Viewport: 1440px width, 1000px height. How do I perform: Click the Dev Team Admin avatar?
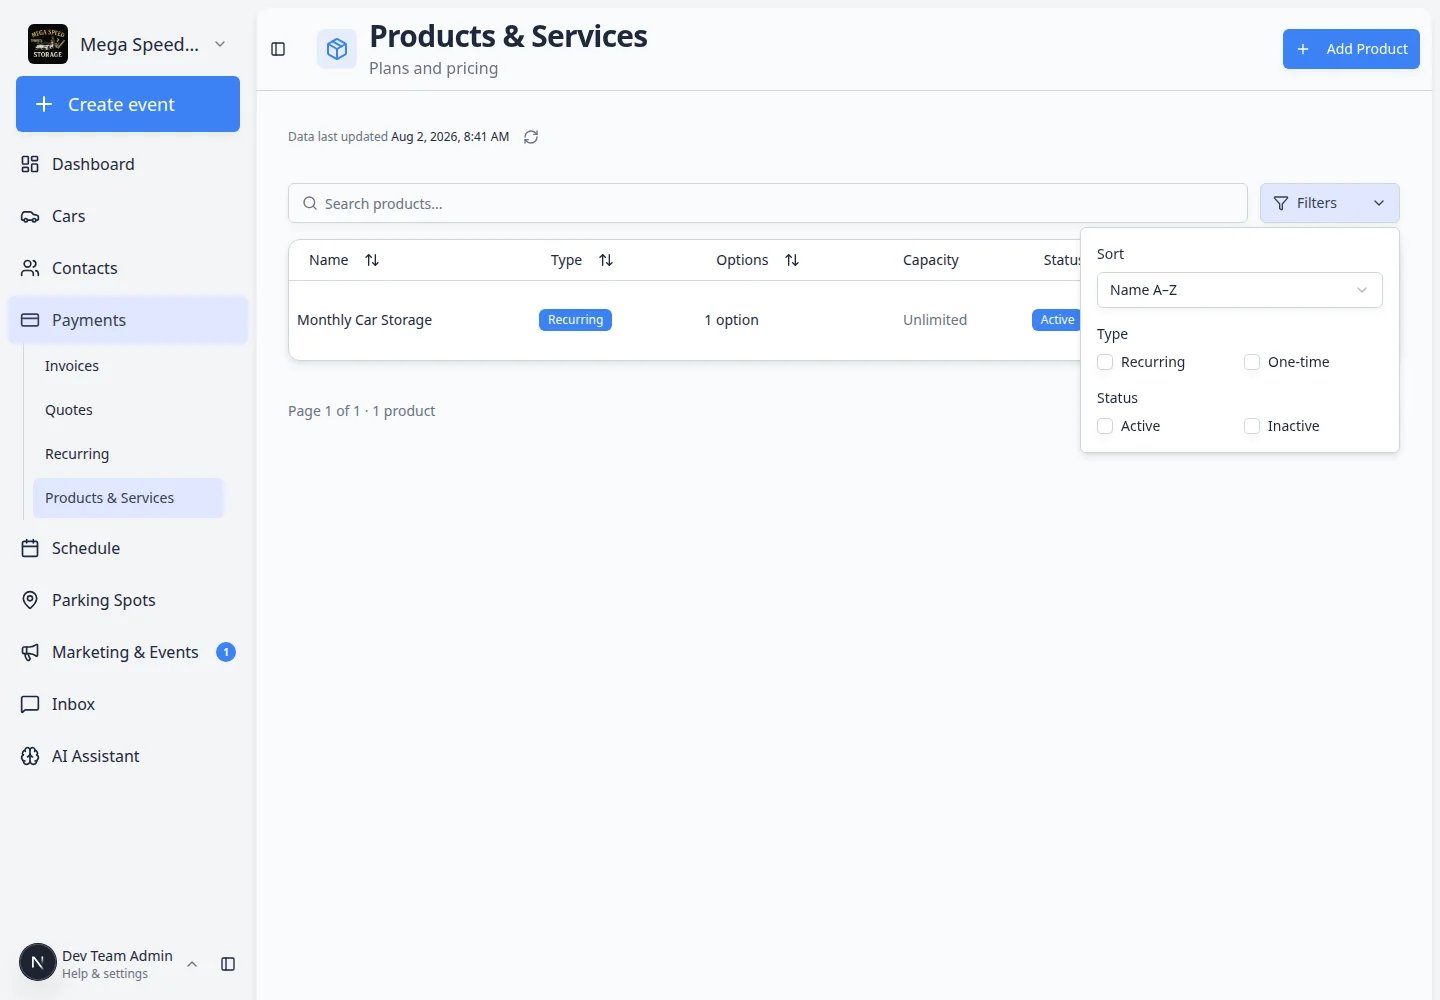pos(38,963)
